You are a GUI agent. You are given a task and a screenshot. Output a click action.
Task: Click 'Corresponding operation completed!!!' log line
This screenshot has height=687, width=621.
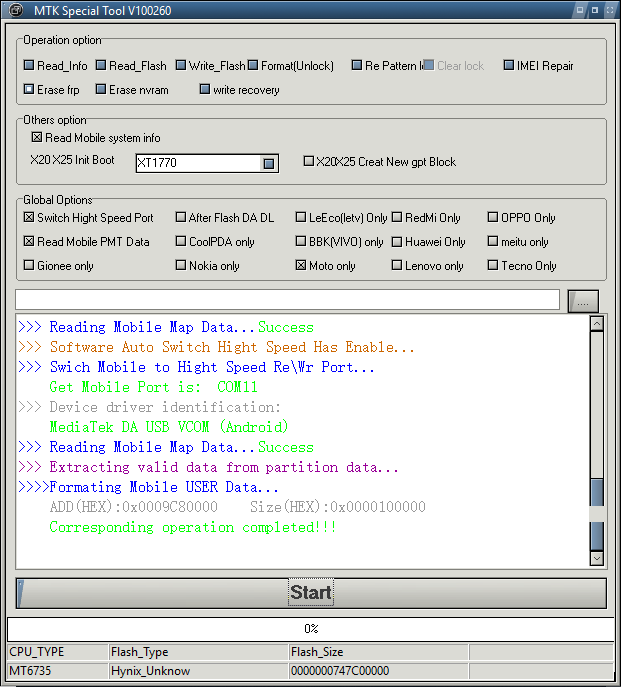(193, 527)
